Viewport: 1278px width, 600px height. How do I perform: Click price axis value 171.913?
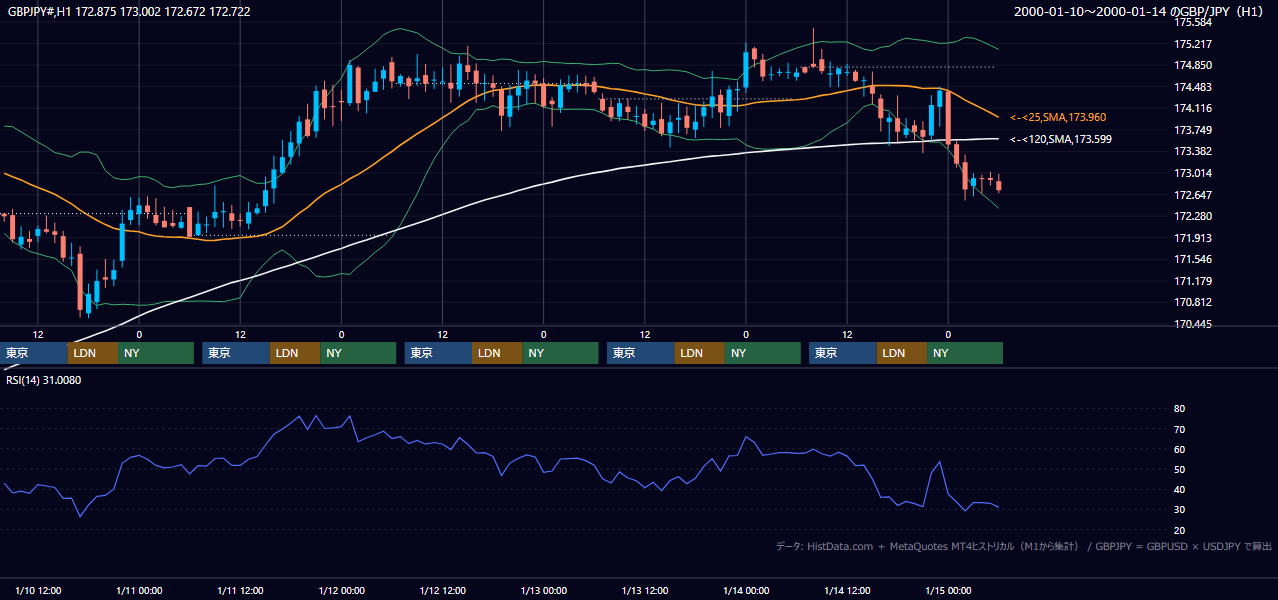tap(1193, 238)
